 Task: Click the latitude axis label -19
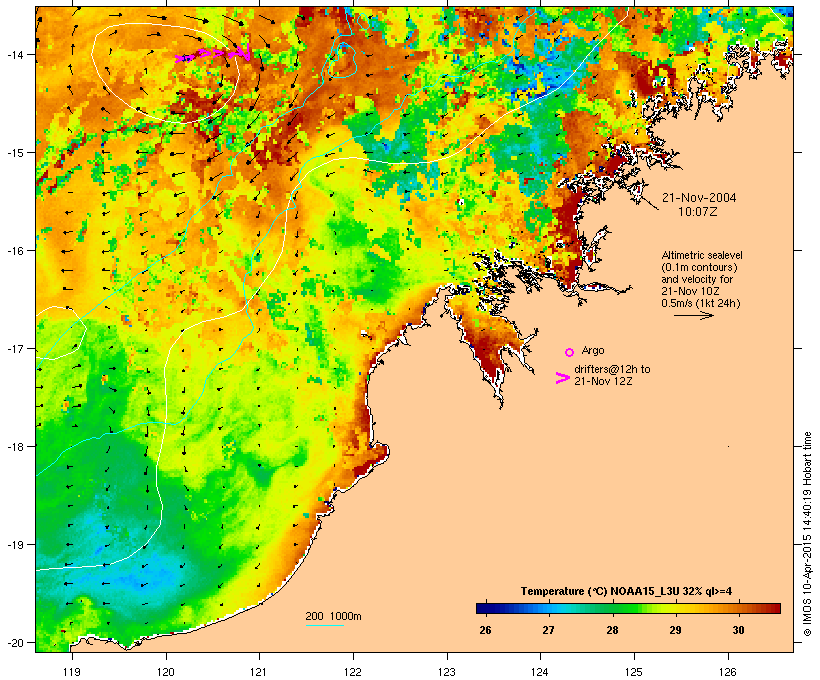click(14, 545)
